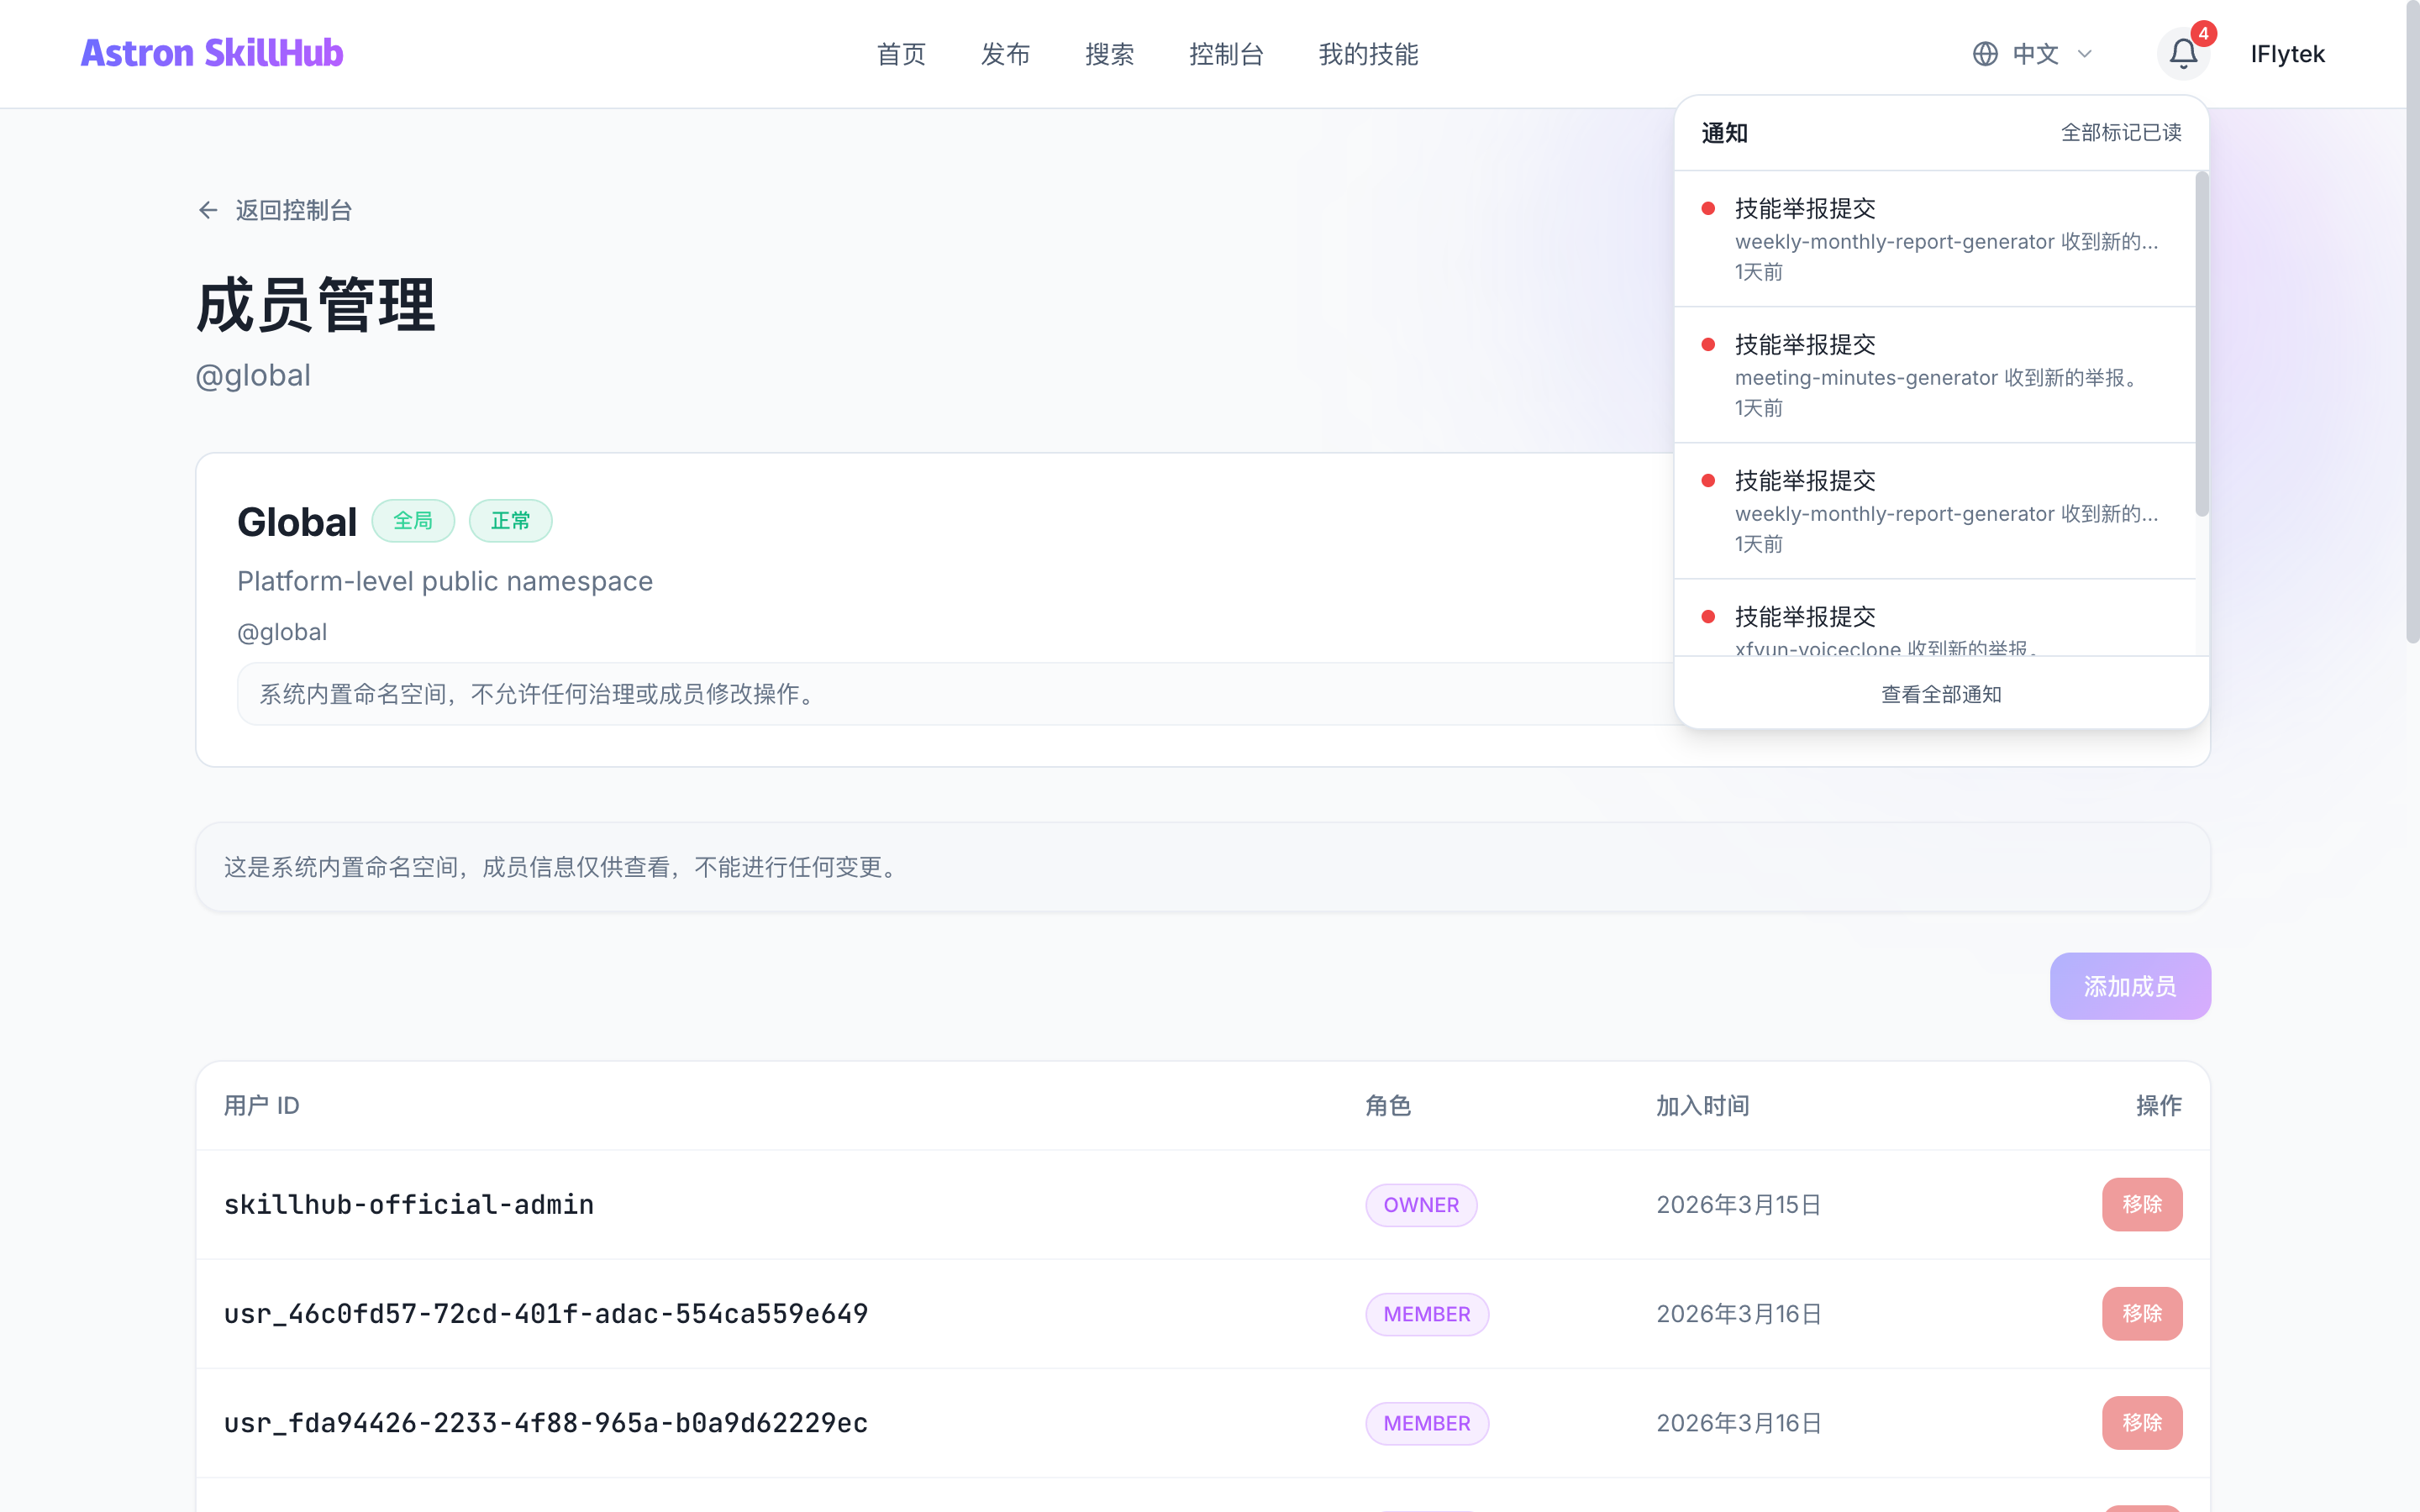This screenshot has height=1512, width=2420.
Task: Click 全部标记已读 in the notification panel
Action: (2121, 132)
